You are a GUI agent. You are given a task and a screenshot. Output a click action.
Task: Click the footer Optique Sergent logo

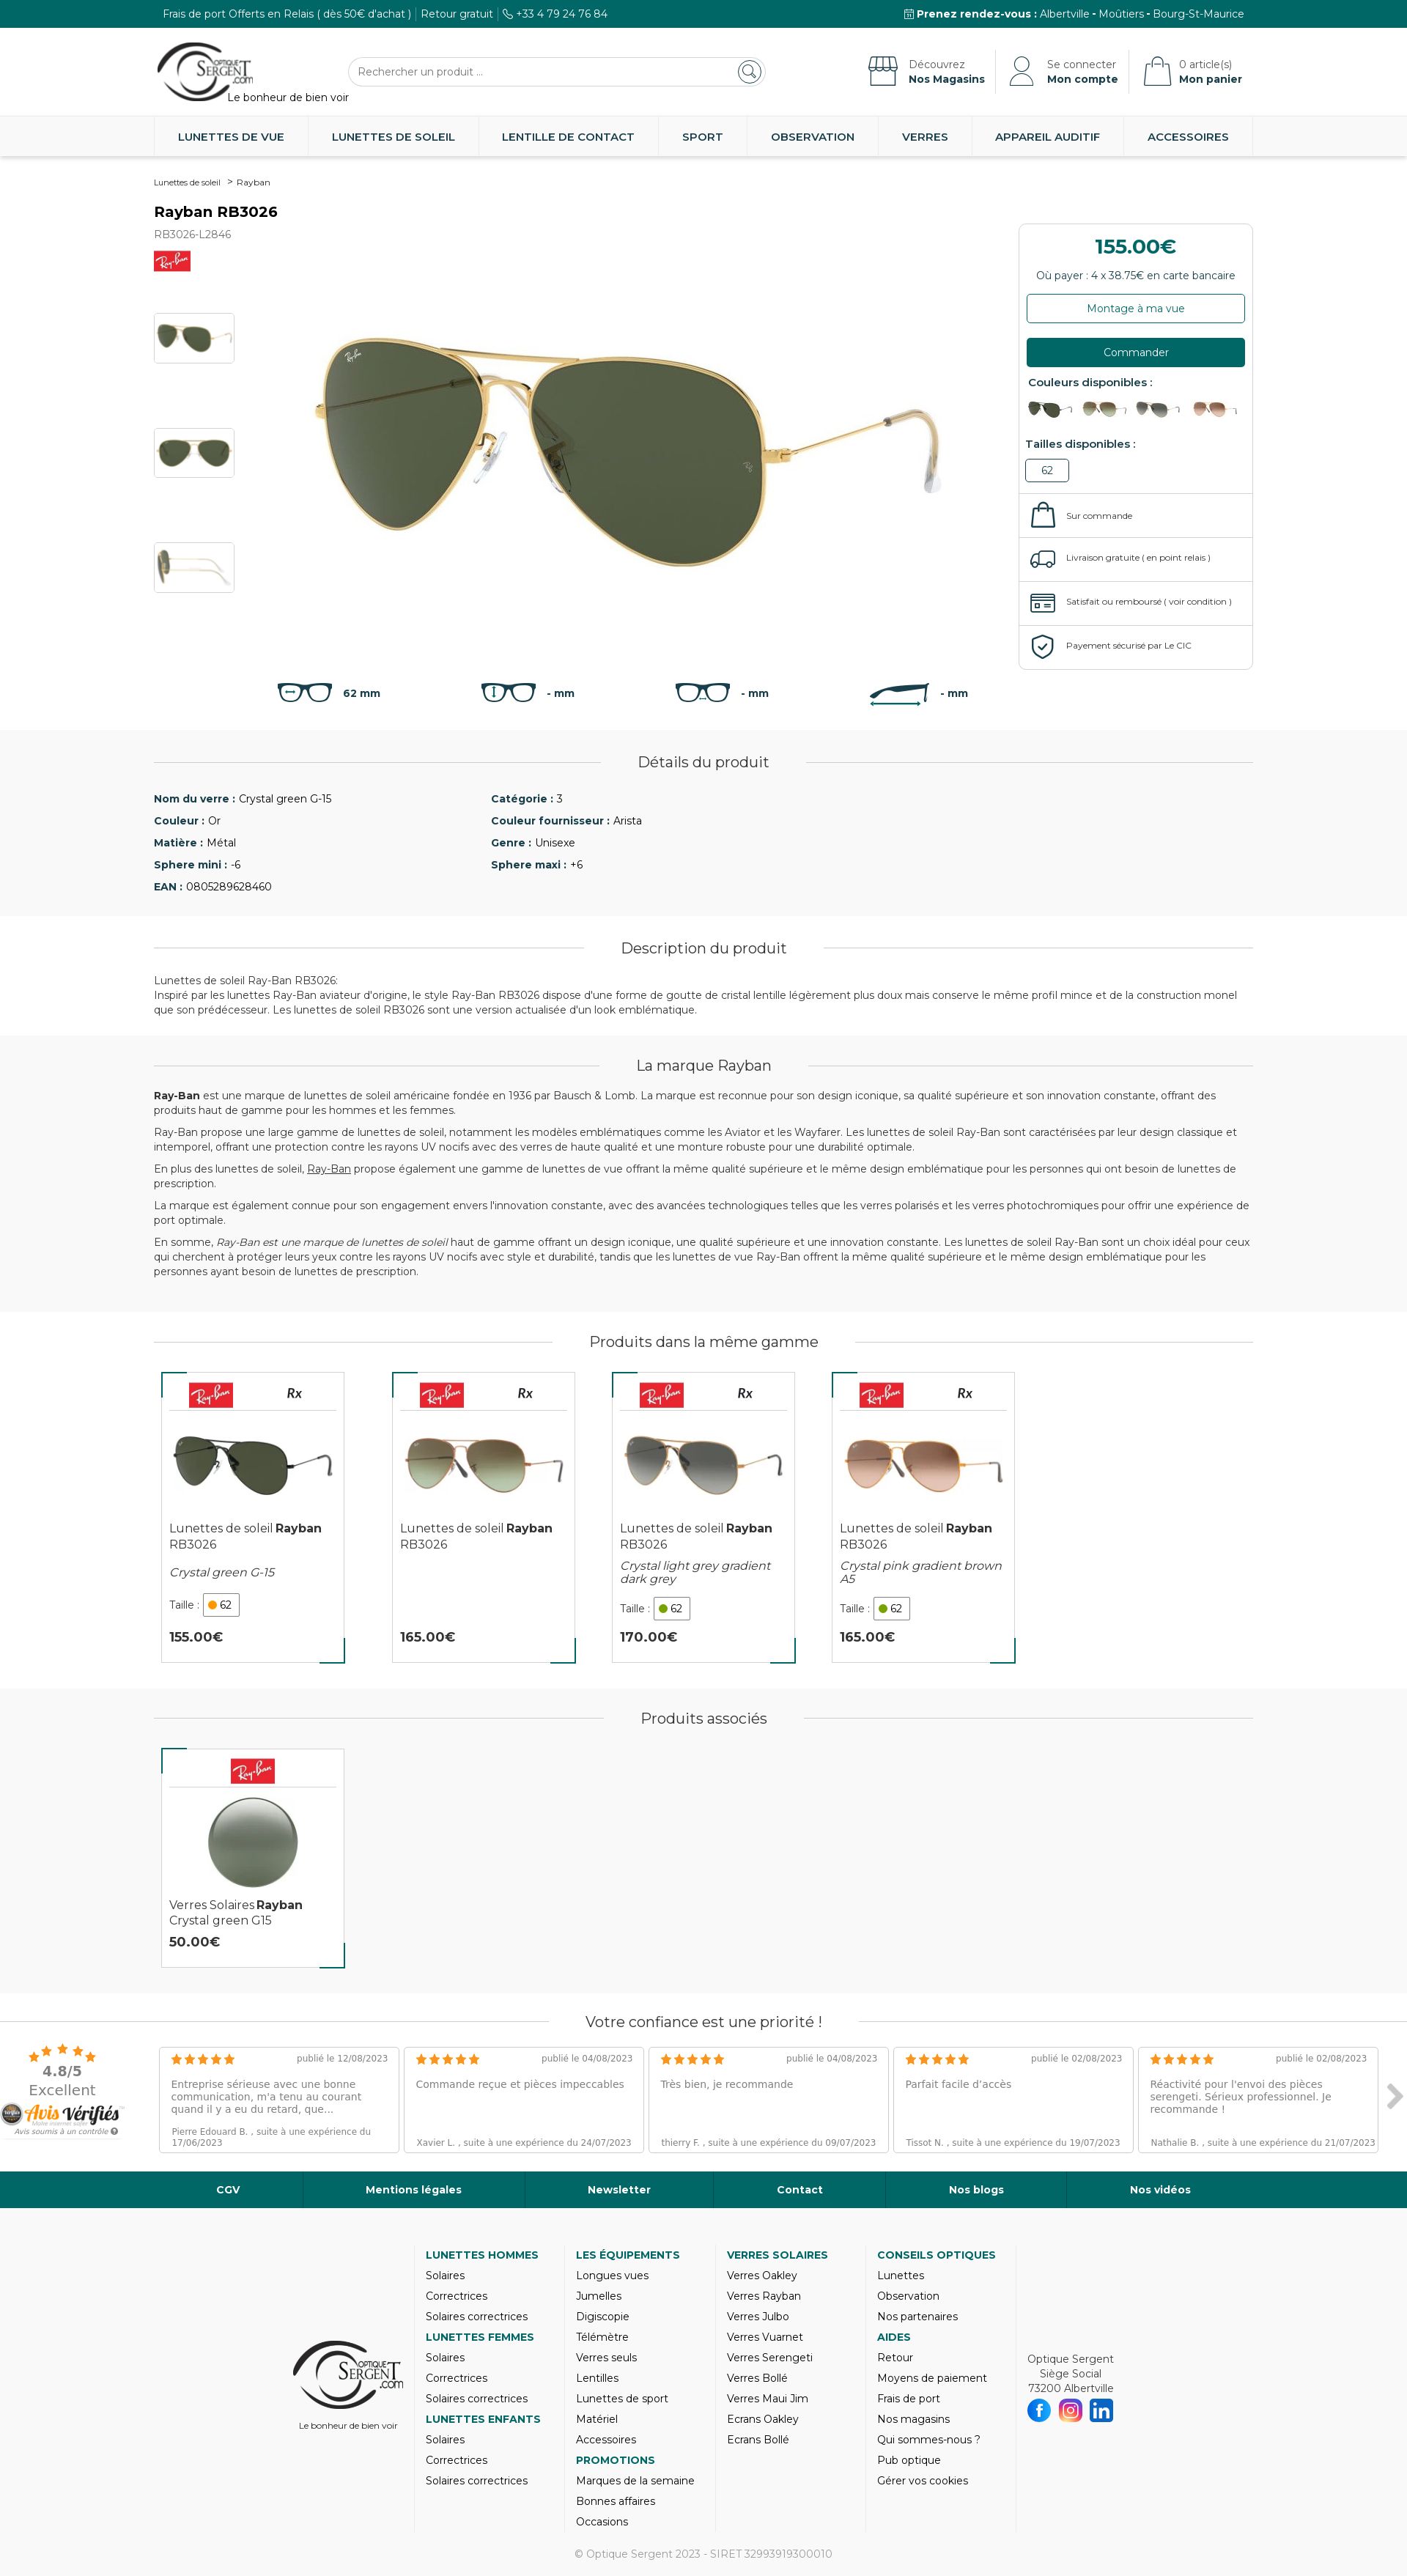click(x=348, y=2374)
